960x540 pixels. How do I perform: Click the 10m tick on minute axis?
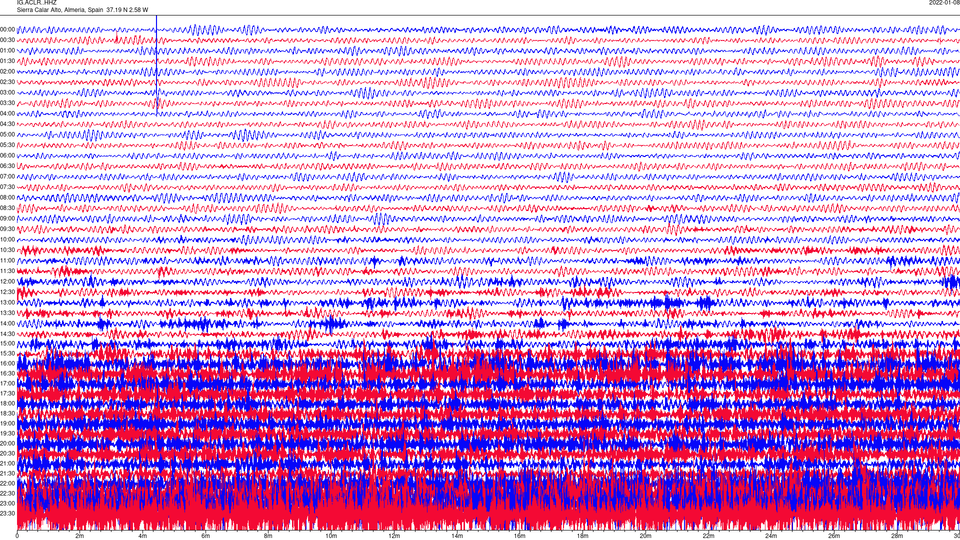coord(331,536)
